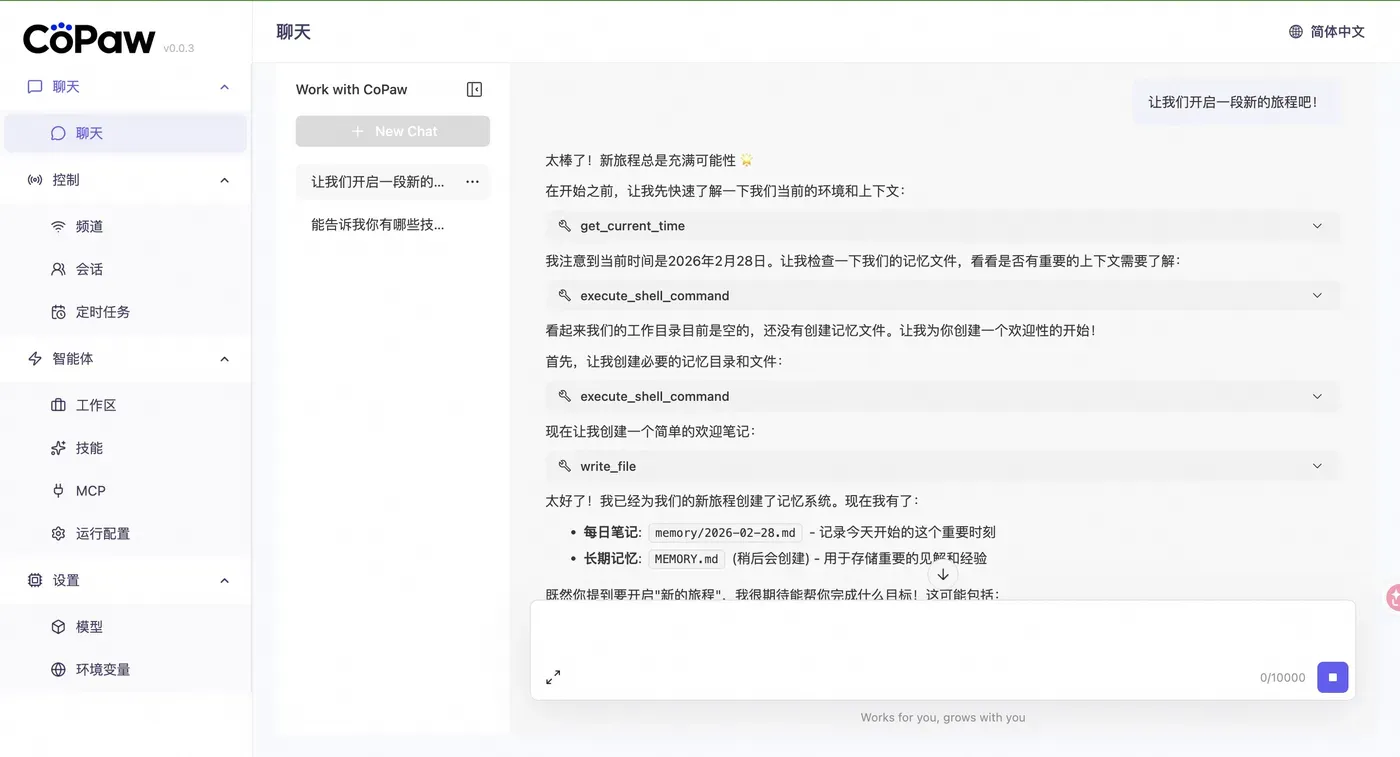Viewport: 1400px width, 757px height.
Task: Go to the MCP page
Action: click(x=125, y=491)
